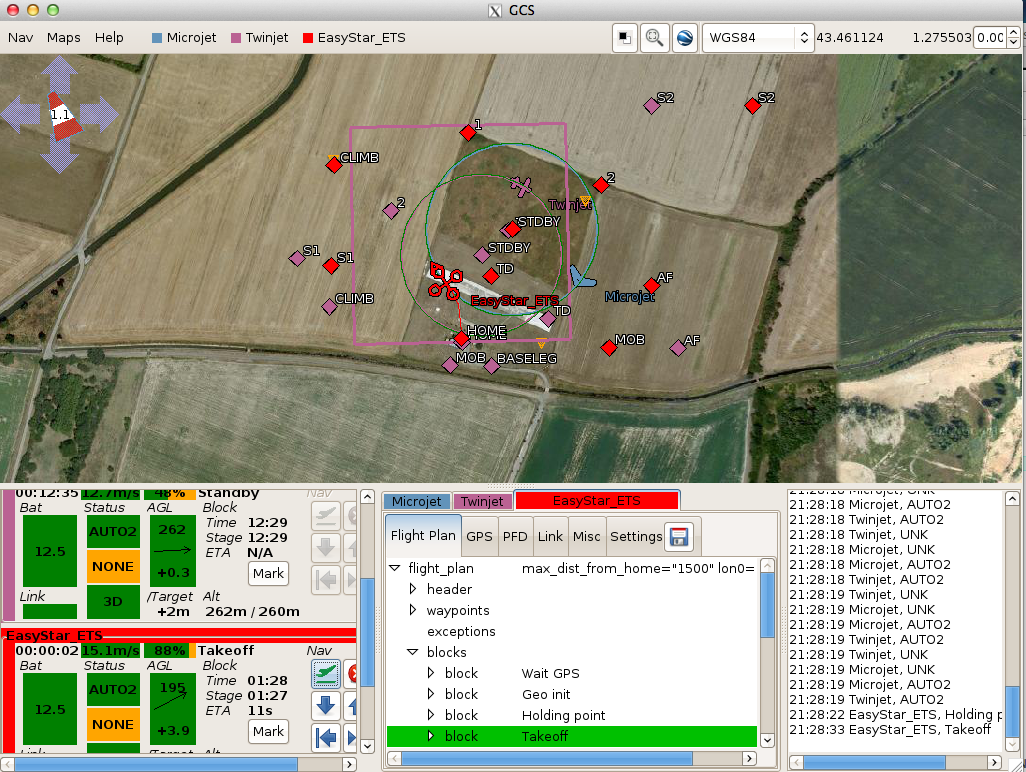Collapse the flight_plan tree node
This screenshot has height=772, width=1026.
coord(395,568)
